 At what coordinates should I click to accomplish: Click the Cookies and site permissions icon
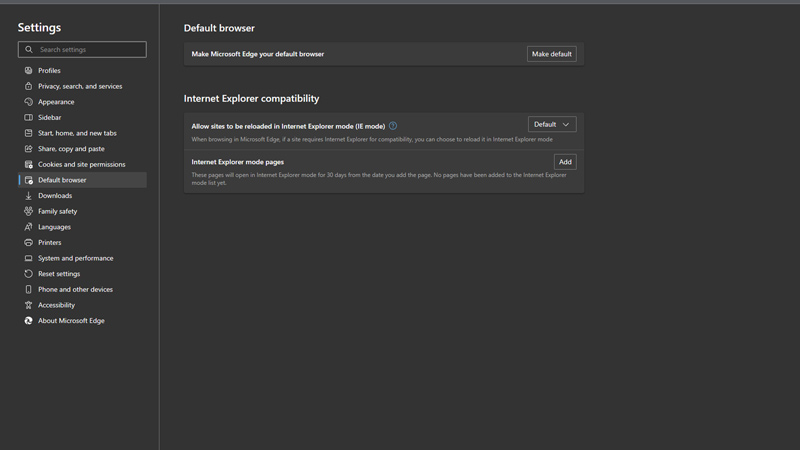pyautogui.click(x=29, y=164)
